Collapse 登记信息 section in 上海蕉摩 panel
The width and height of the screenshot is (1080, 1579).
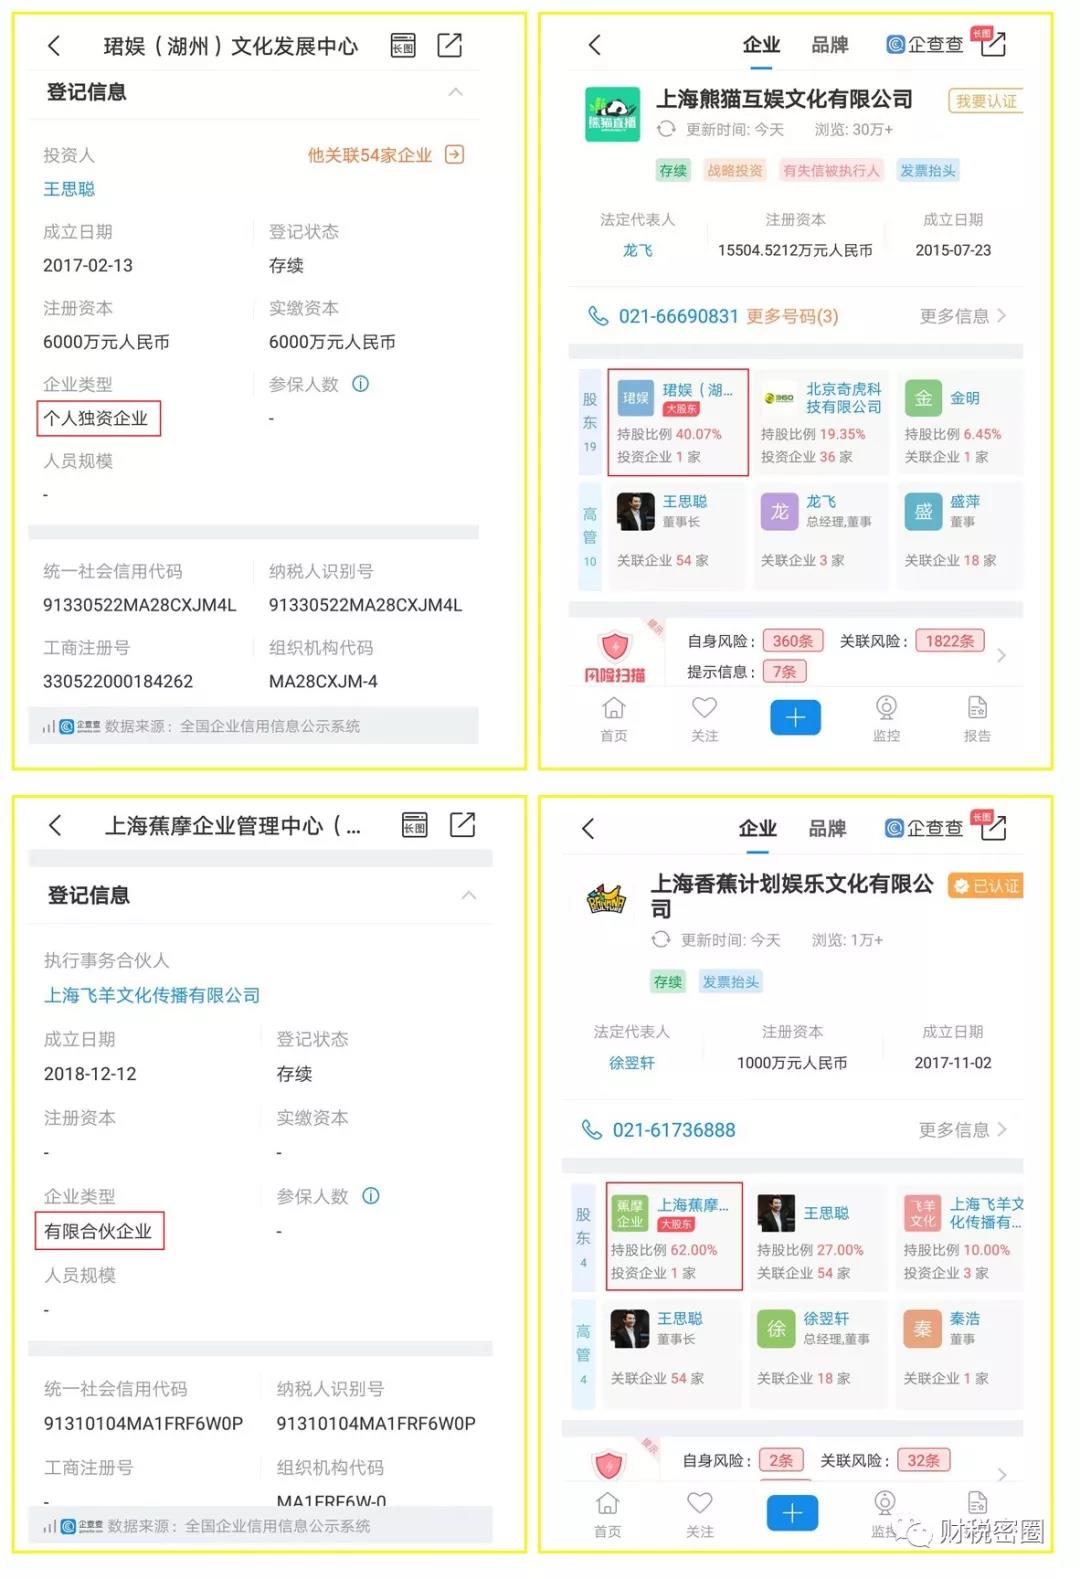[469, 895]
